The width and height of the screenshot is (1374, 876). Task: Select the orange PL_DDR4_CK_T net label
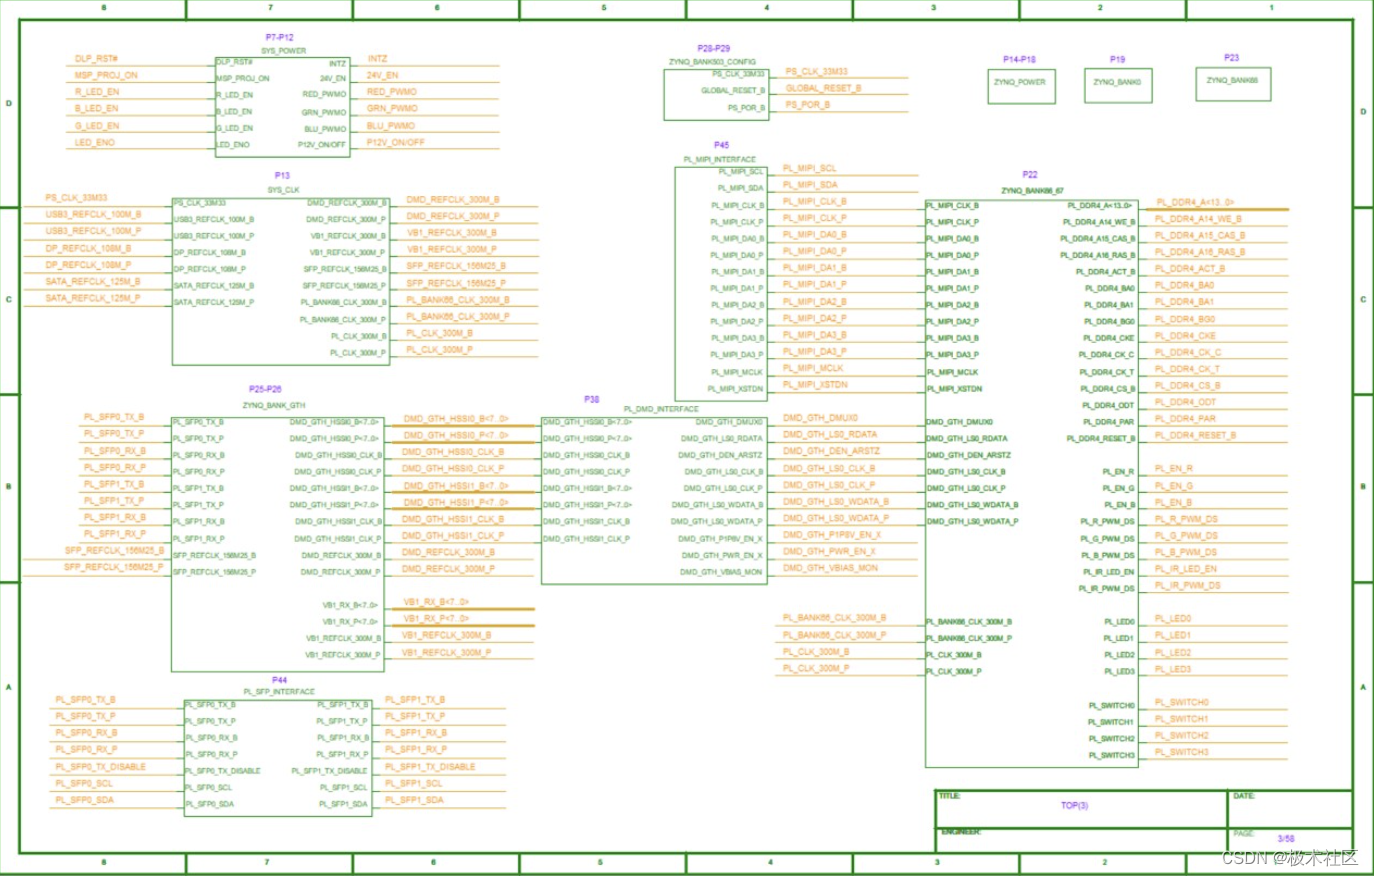(1188, 369)
